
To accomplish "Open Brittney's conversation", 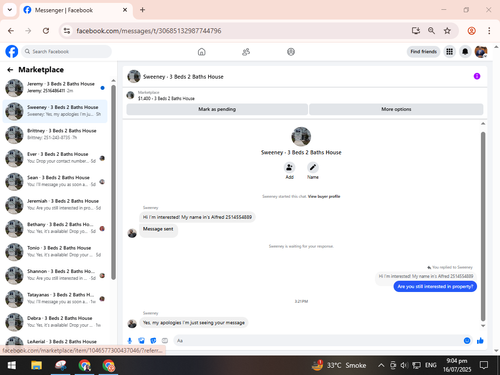I will coord(55,134).
